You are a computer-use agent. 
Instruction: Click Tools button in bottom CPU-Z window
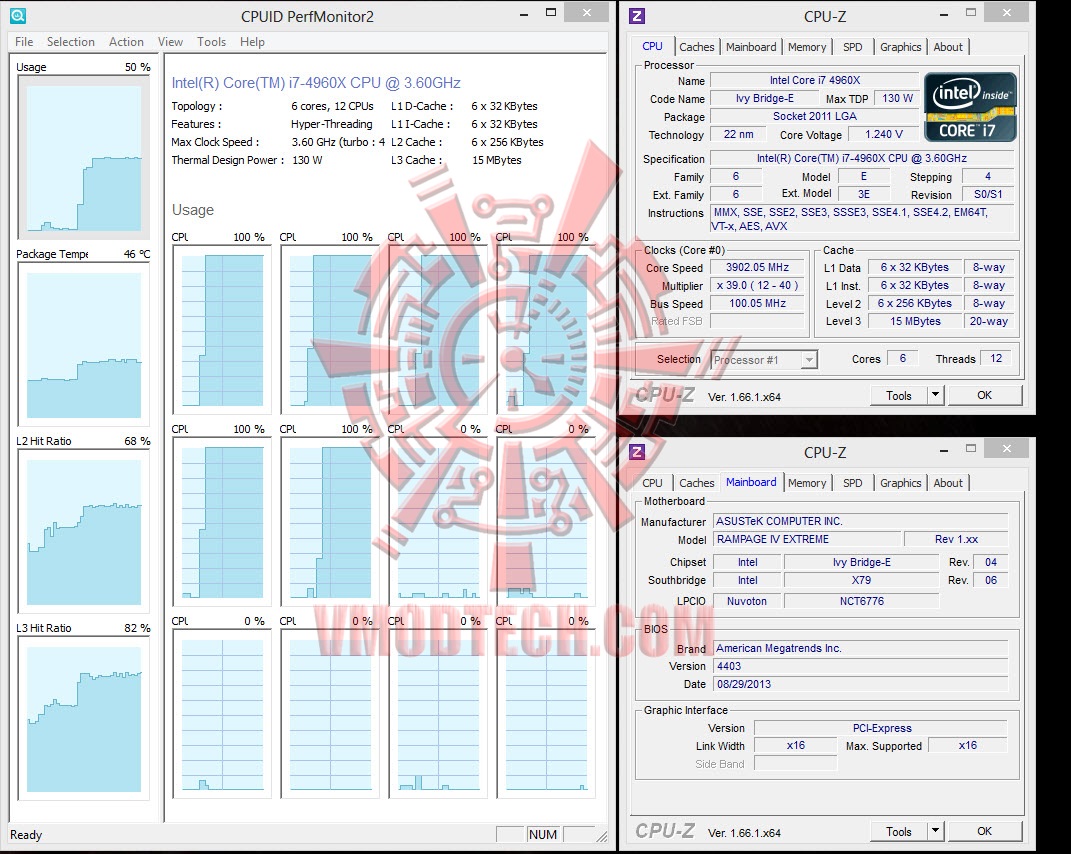click(x=898, y=831)
